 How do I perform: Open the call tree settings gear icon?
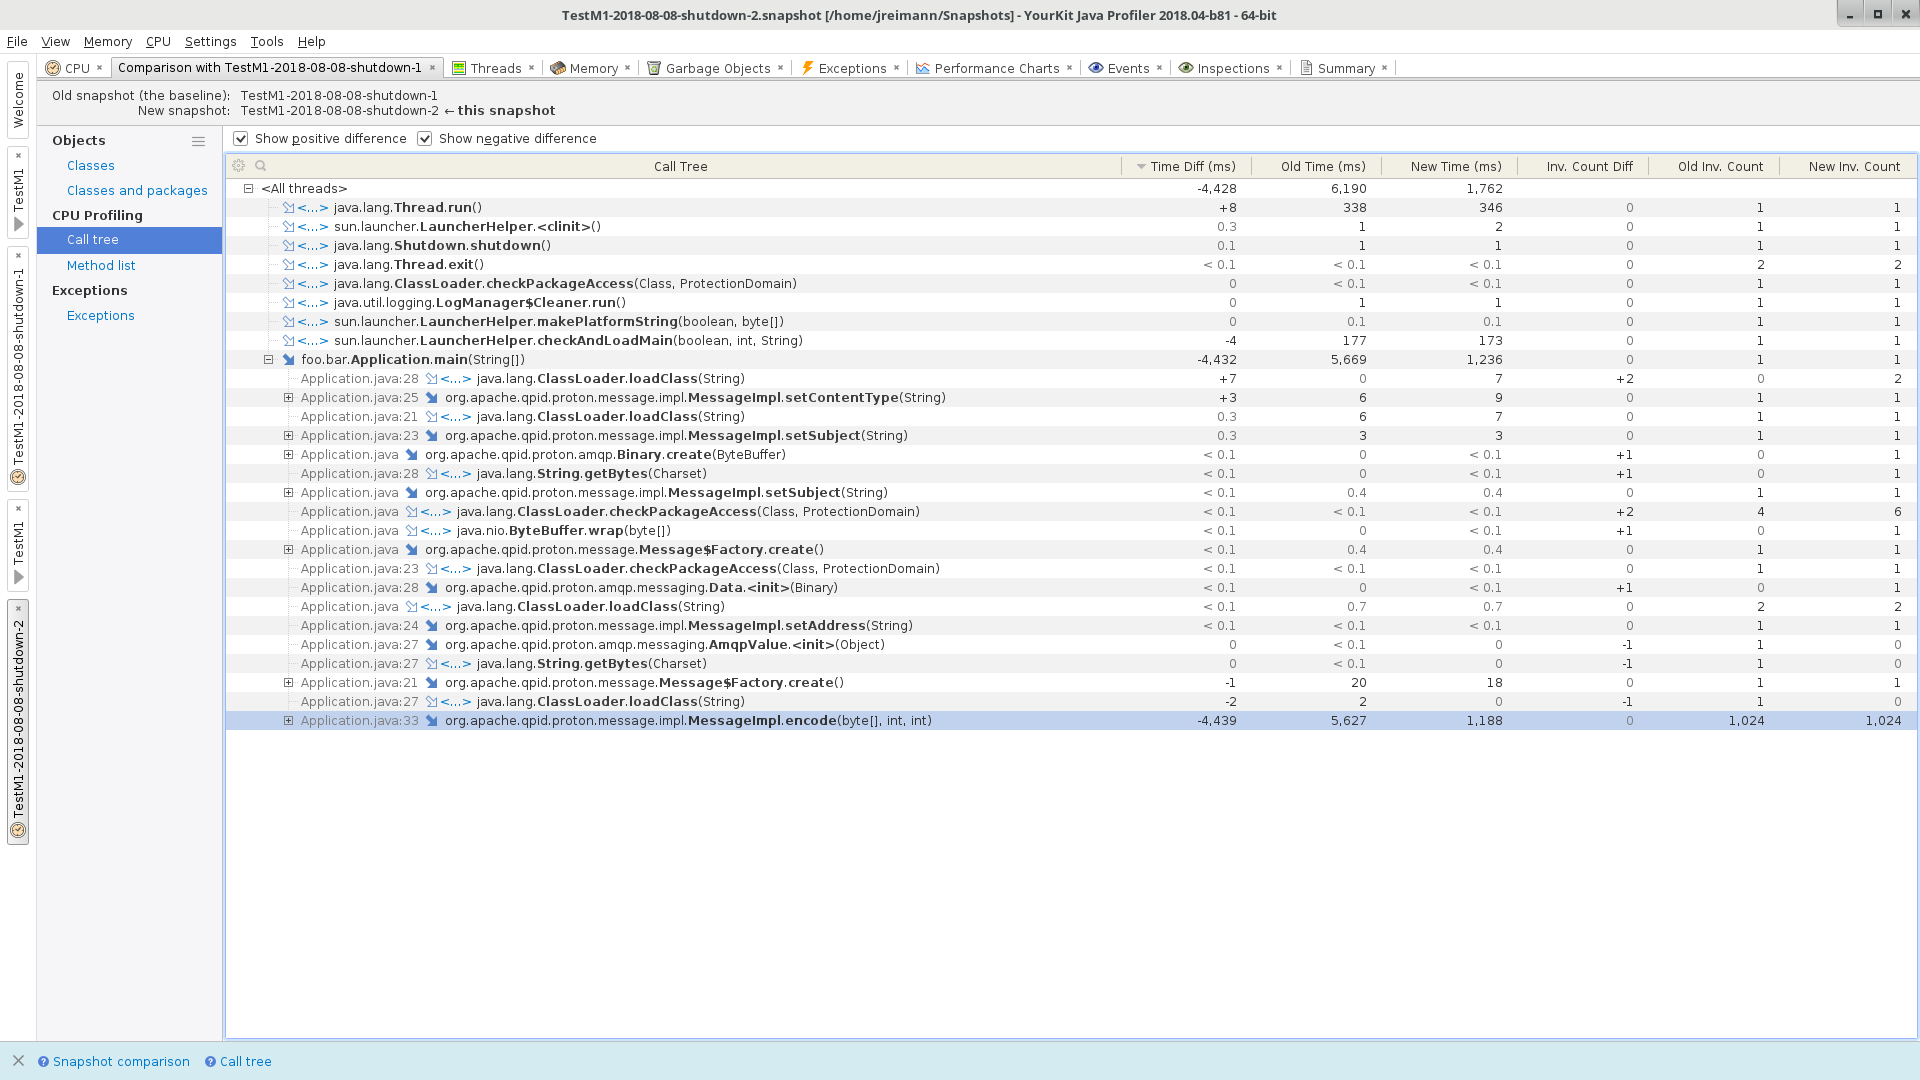[x=239, y=165]
